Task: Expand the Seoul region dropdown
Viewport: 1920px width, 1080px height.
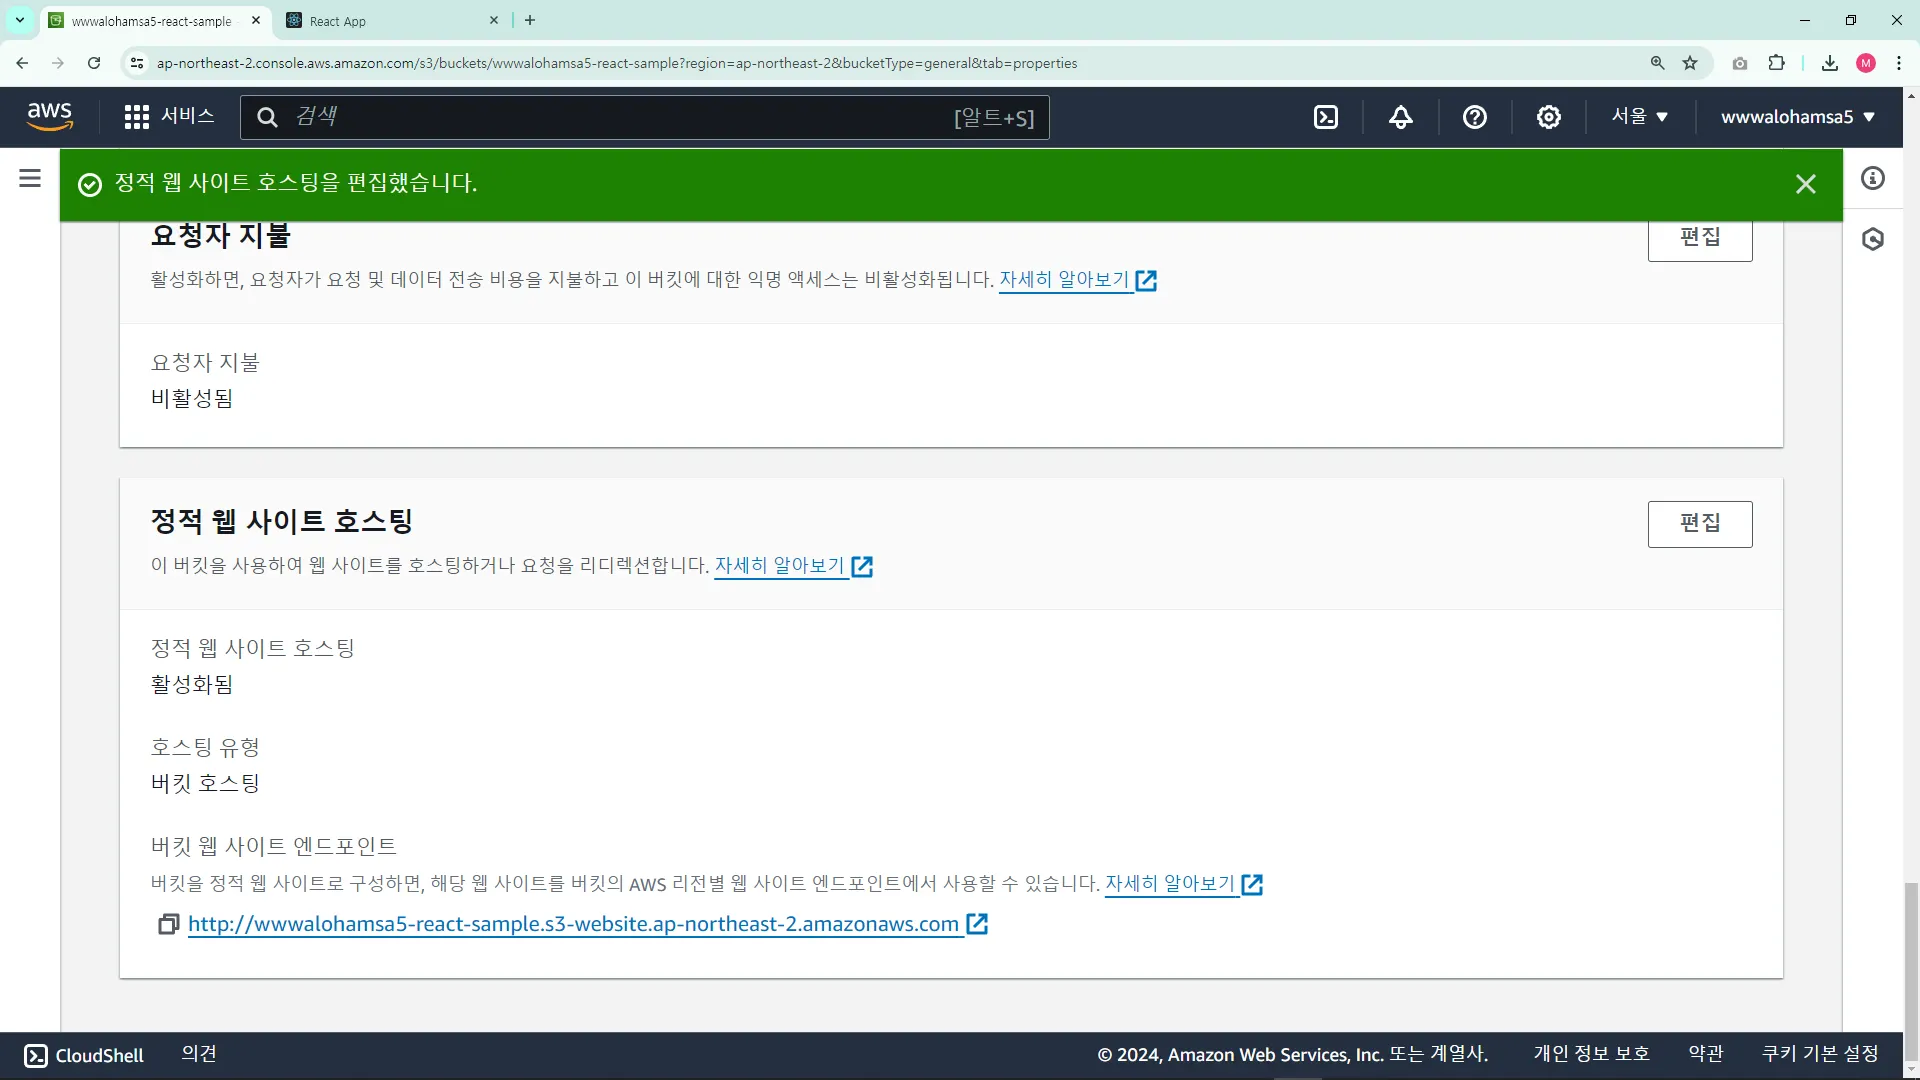Action: pyautogui.click(x=1639, y=117)
